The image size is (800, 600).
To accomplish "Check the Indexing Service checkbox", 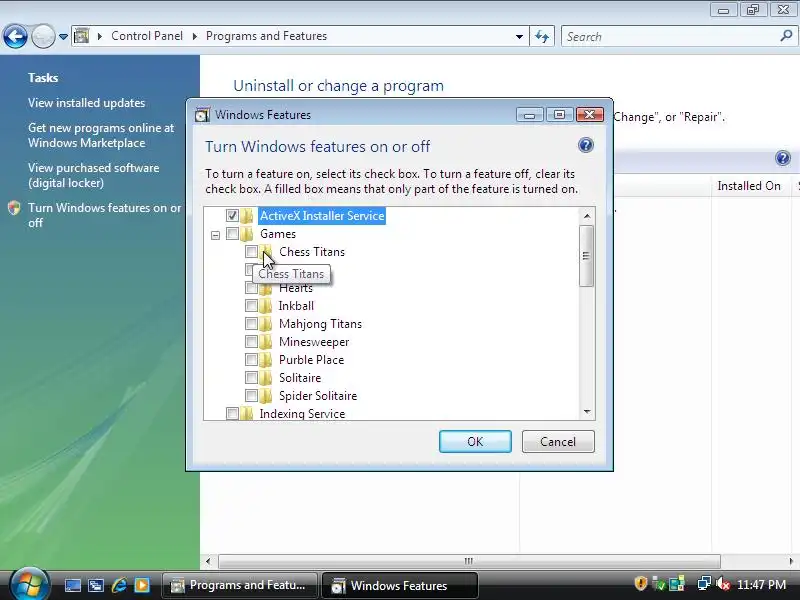I will click(x=232, y=413).
